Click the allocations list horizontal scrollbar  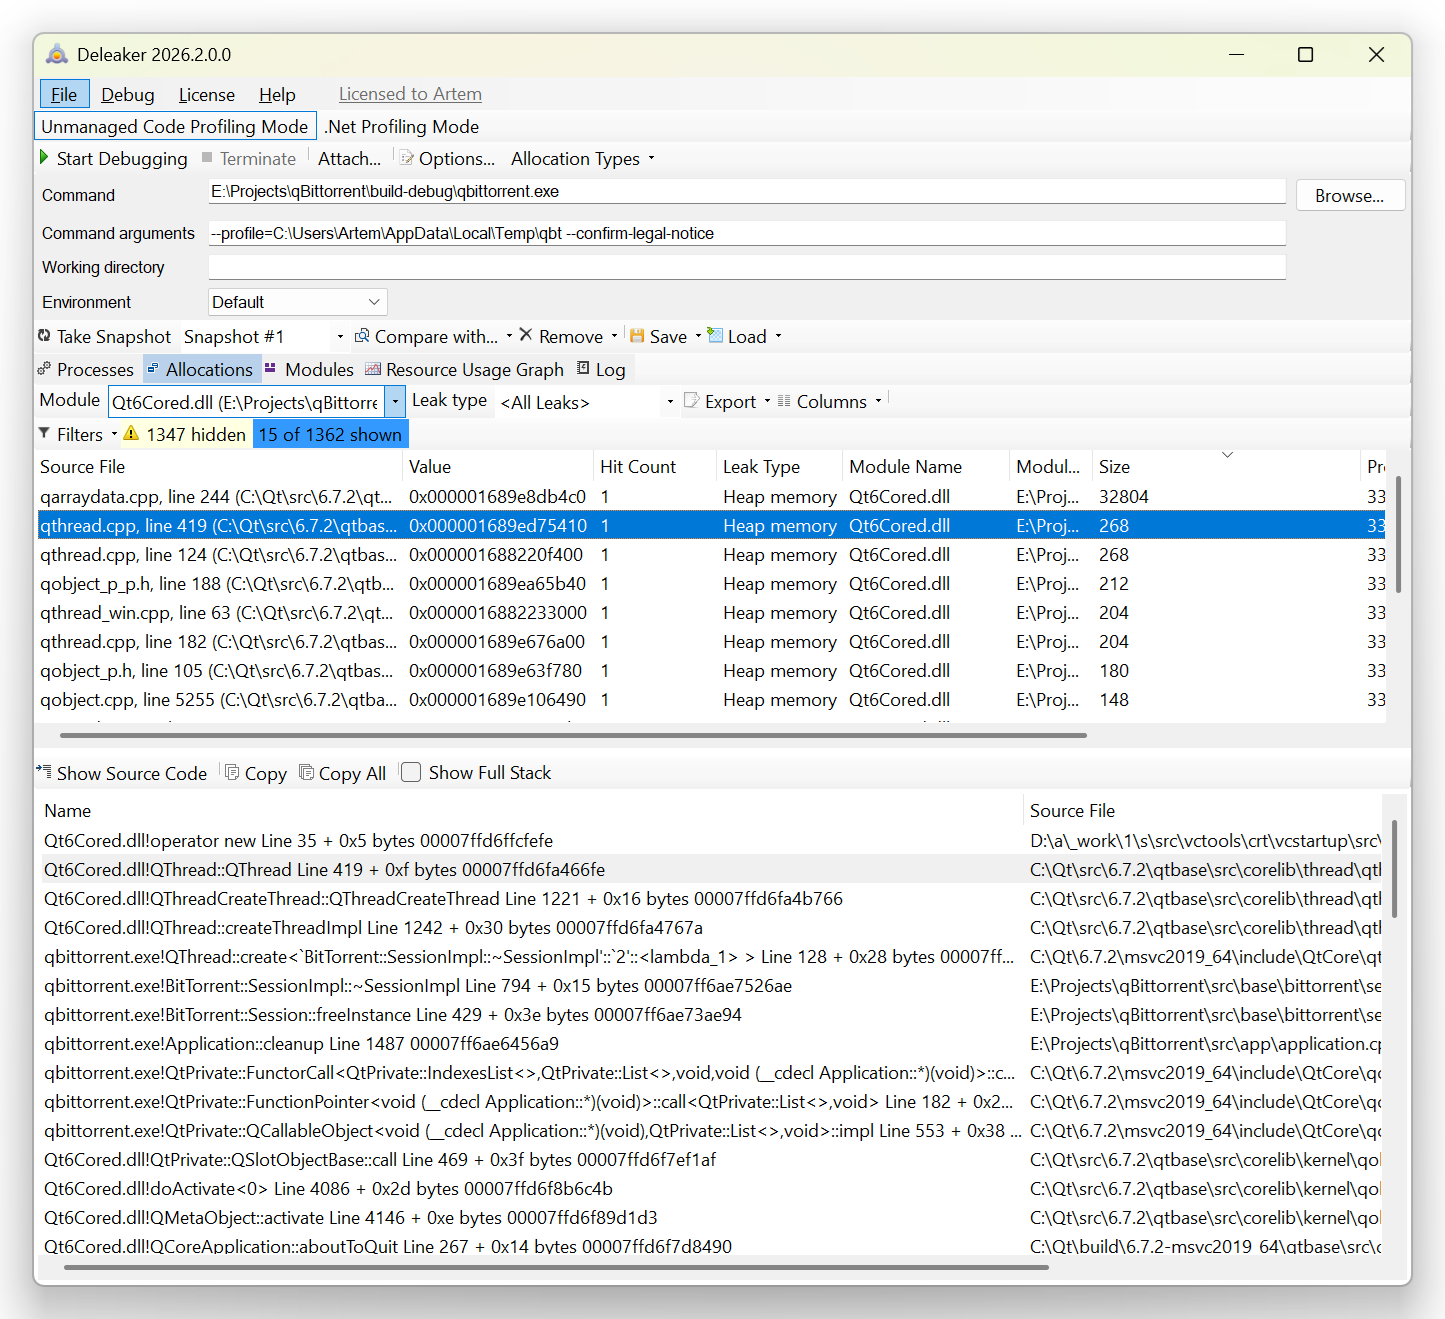tap(573, 735)
